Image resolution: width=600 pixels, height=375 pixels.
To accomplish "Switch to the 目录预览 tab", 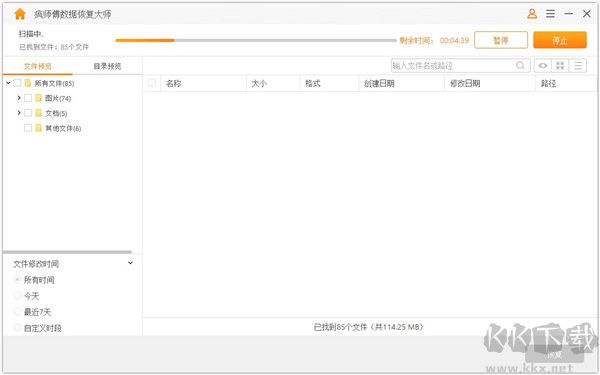I will click(107, 66).
